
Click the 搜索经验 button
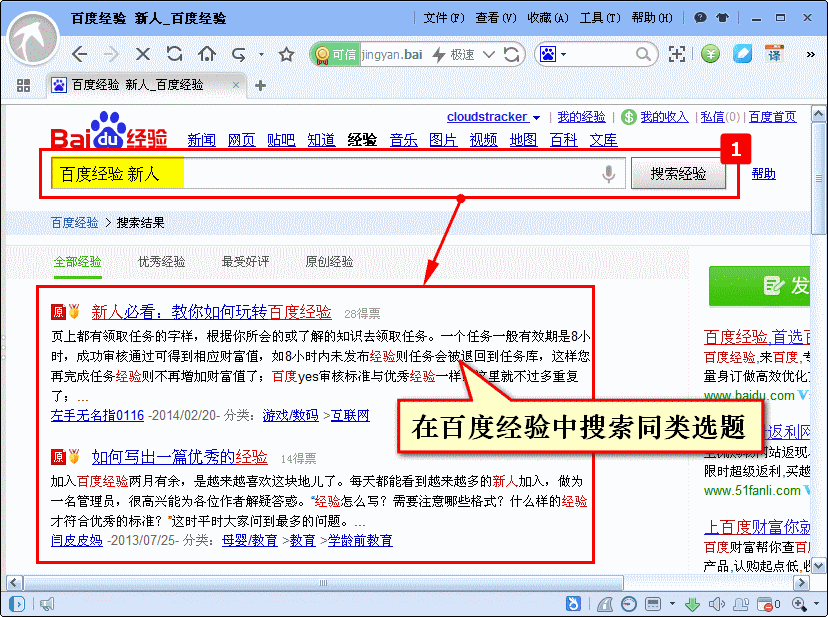(x=679, y=173)
